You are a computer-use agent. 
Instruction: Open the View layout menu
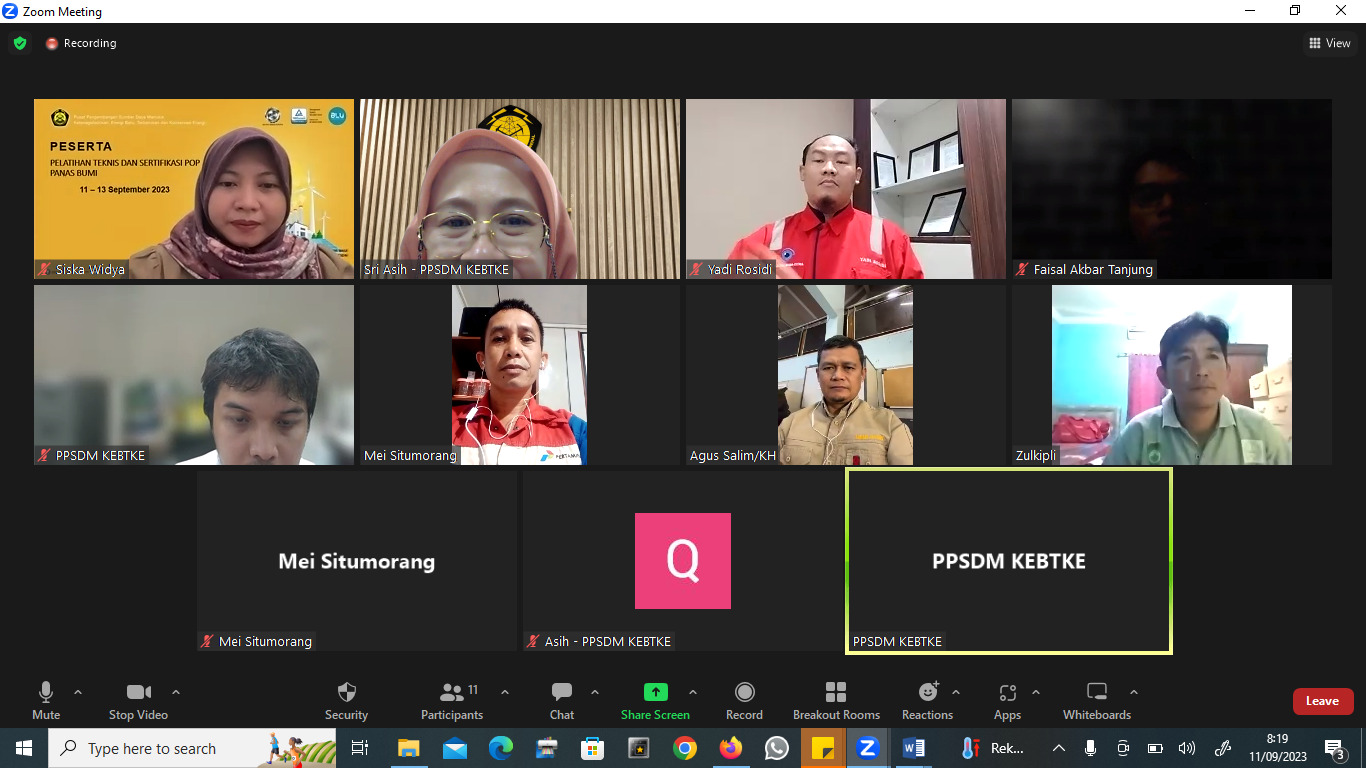(x=1330, y=43)
